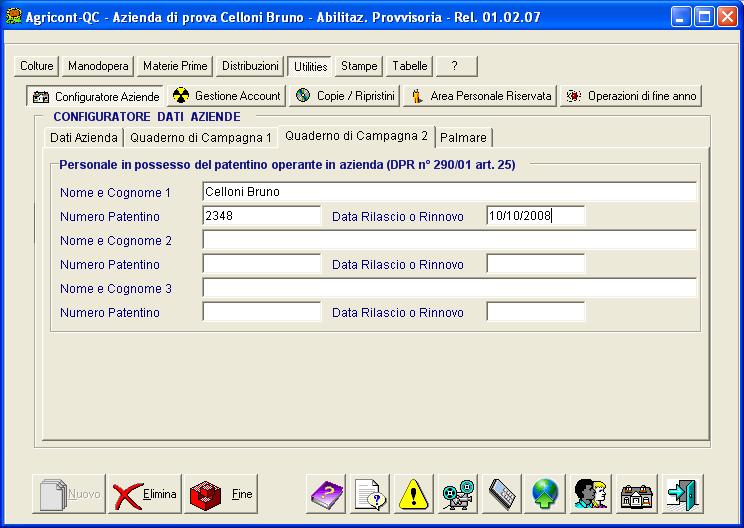Viewport: 744px width, 528px height.
Task: Click the two people users icon
Action: coord(590,493)
